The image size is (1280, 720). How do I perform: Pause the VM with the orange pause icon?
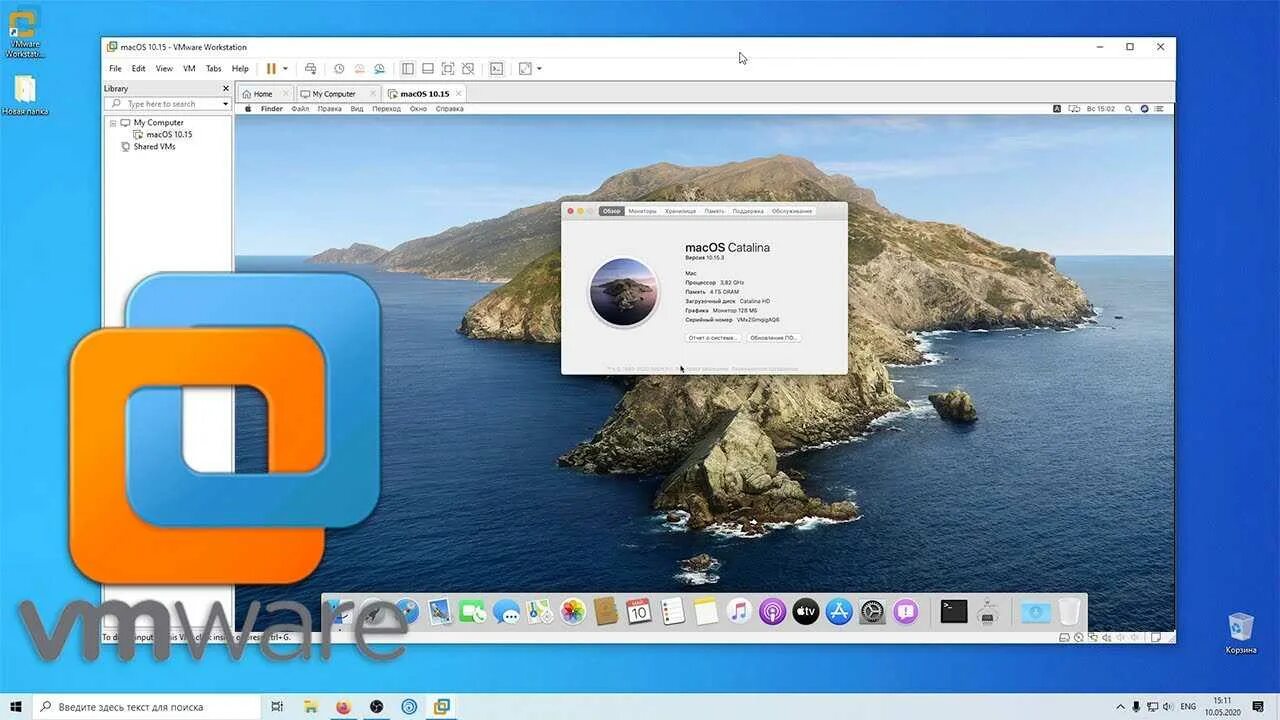(271, 69)
